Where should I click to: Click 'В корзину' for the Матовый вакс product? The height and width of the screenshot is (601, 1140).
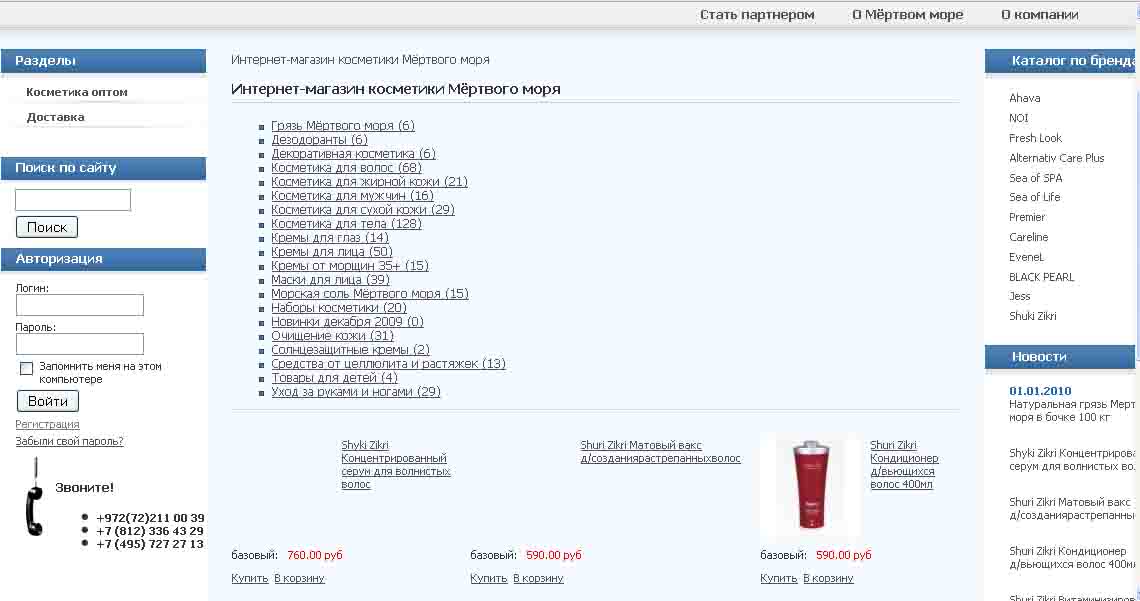click(x=538, y=578)
